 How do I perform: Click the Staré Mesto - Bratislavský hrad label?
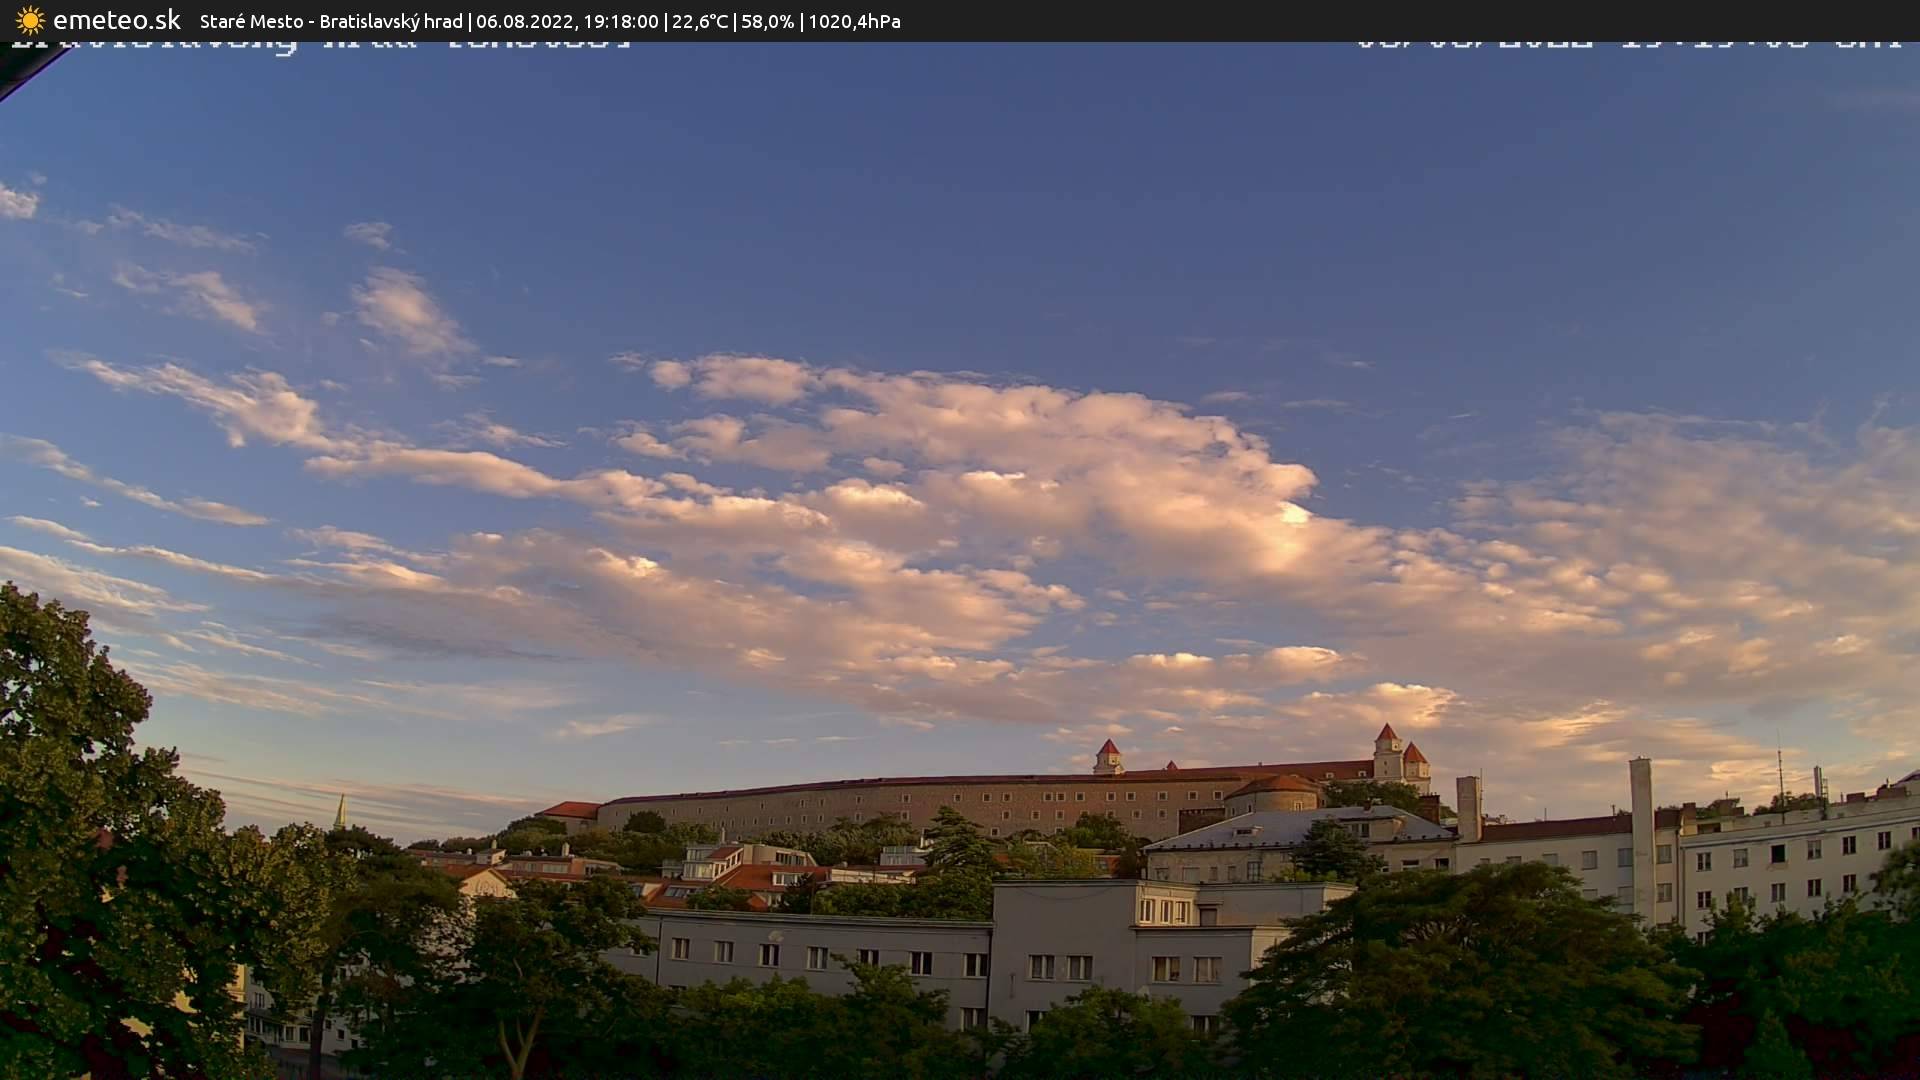[331, 21]
